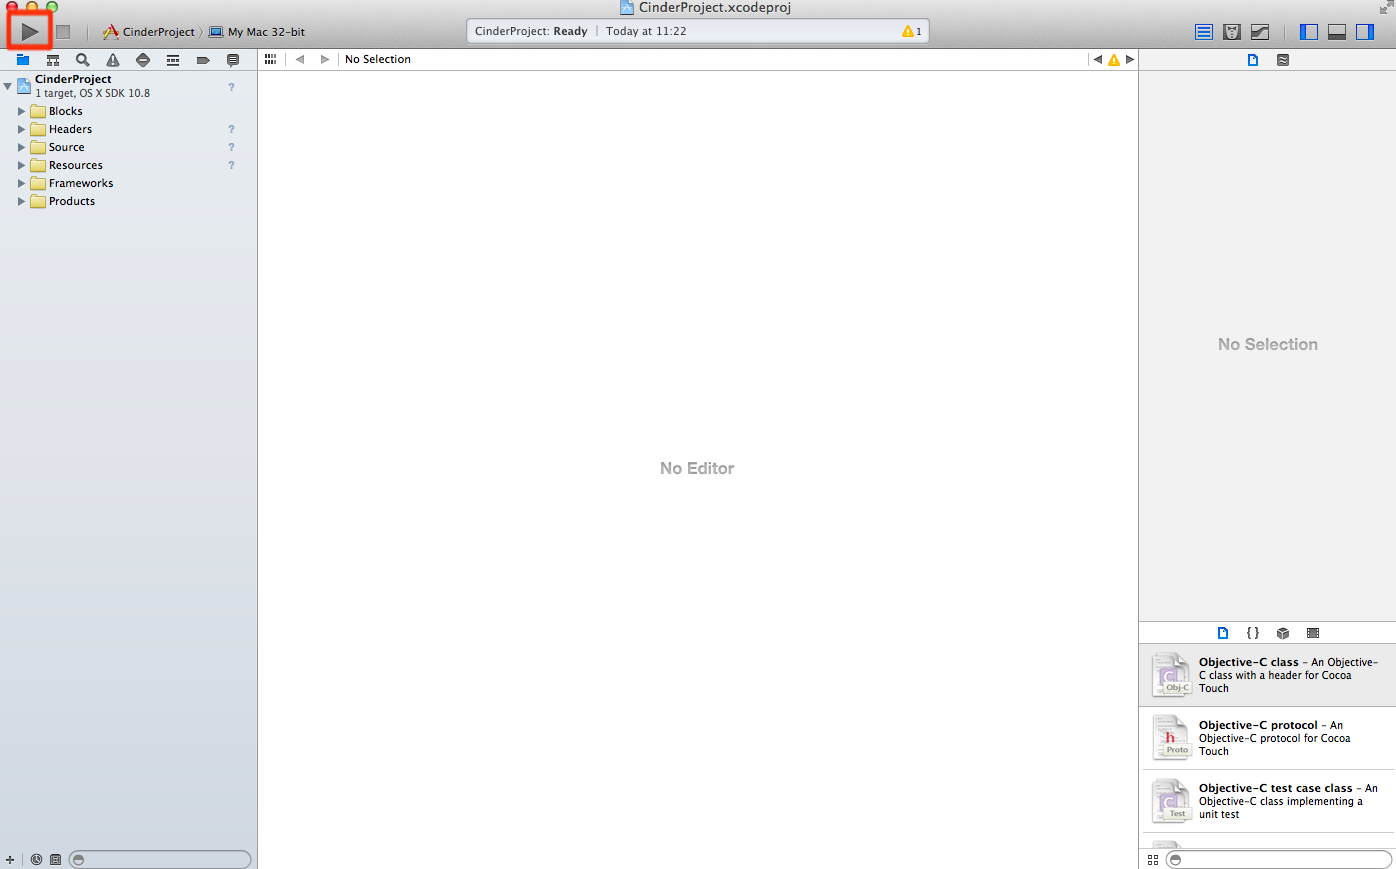The width and height of the screenshot is (1396, 869).
Task: Toggle the Utilities pane visibility
Action: [x=1365, y=32]
